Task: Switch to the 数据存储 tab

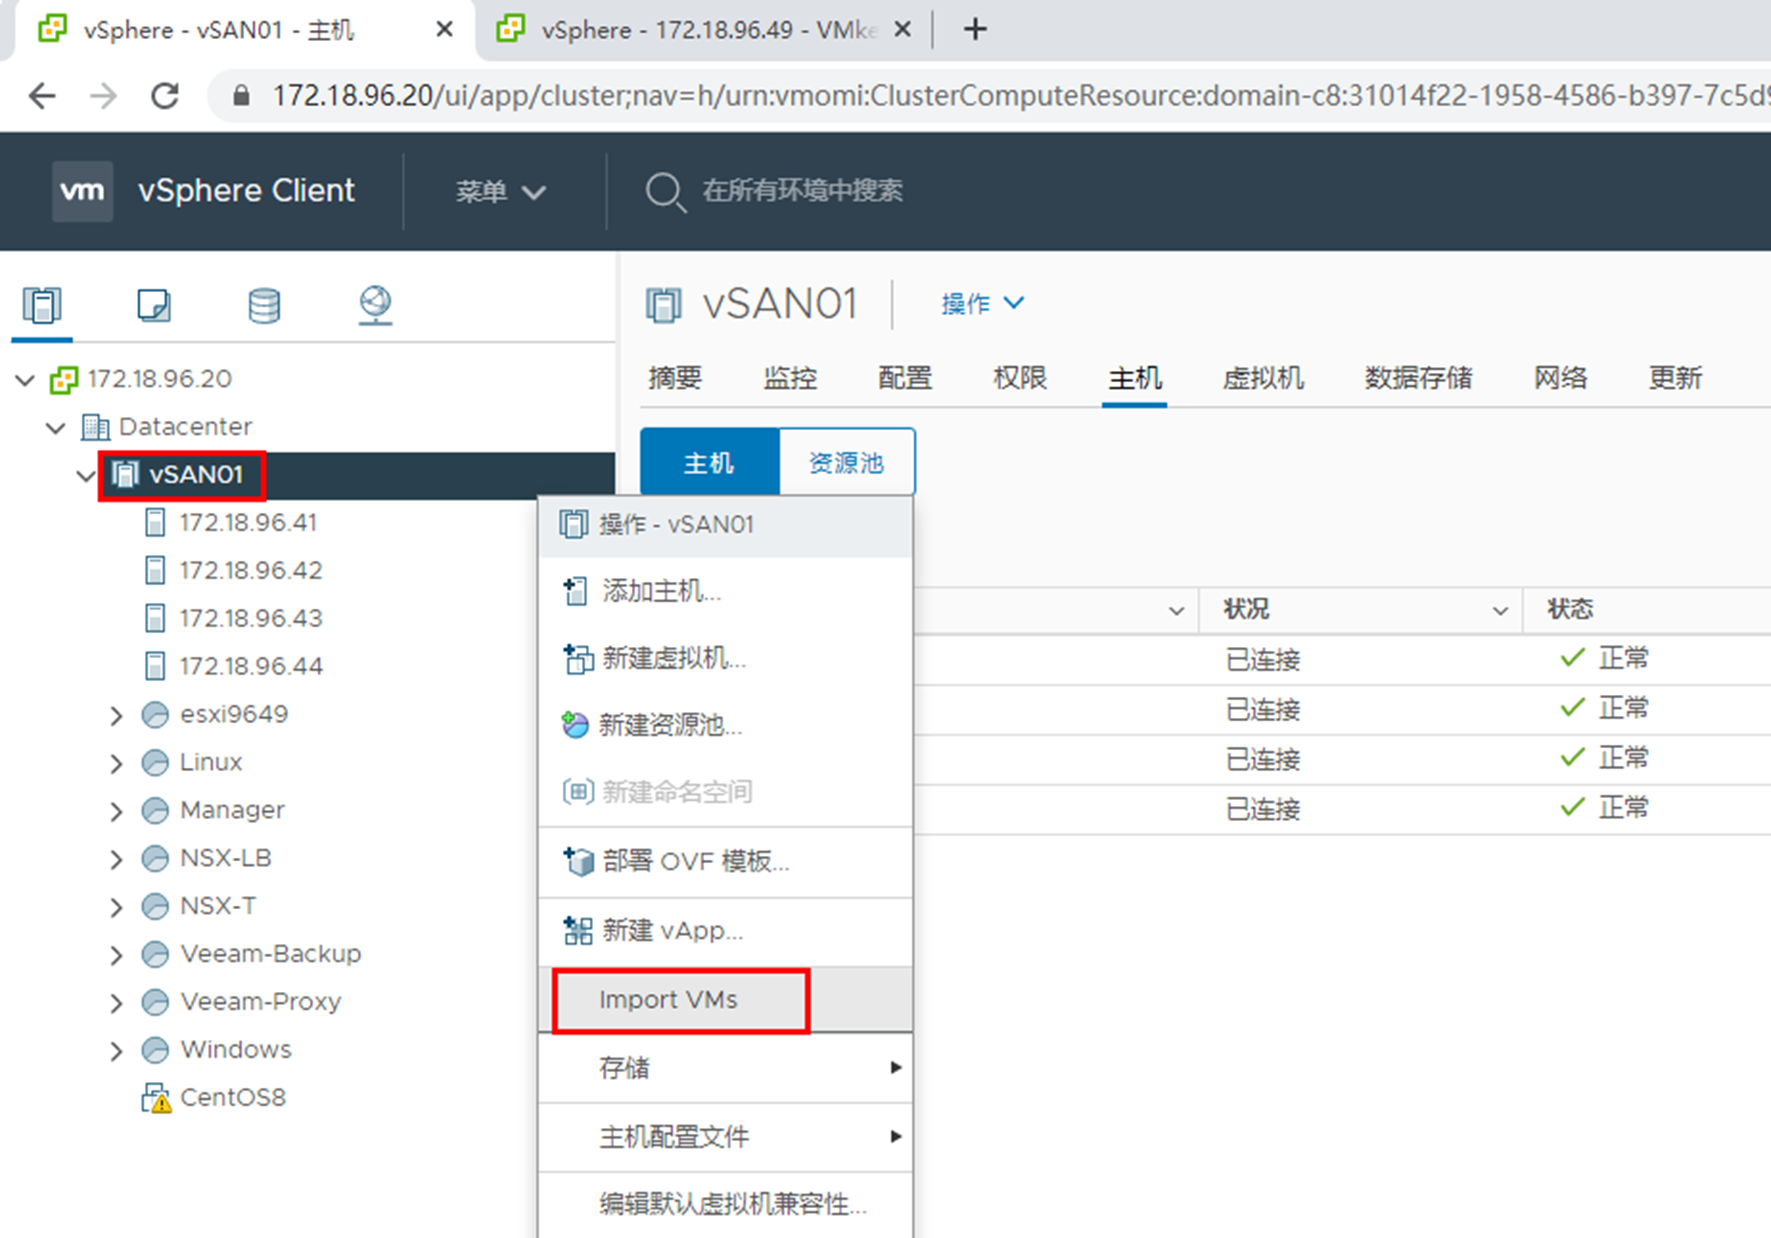Action: (x=1418, y=378)
